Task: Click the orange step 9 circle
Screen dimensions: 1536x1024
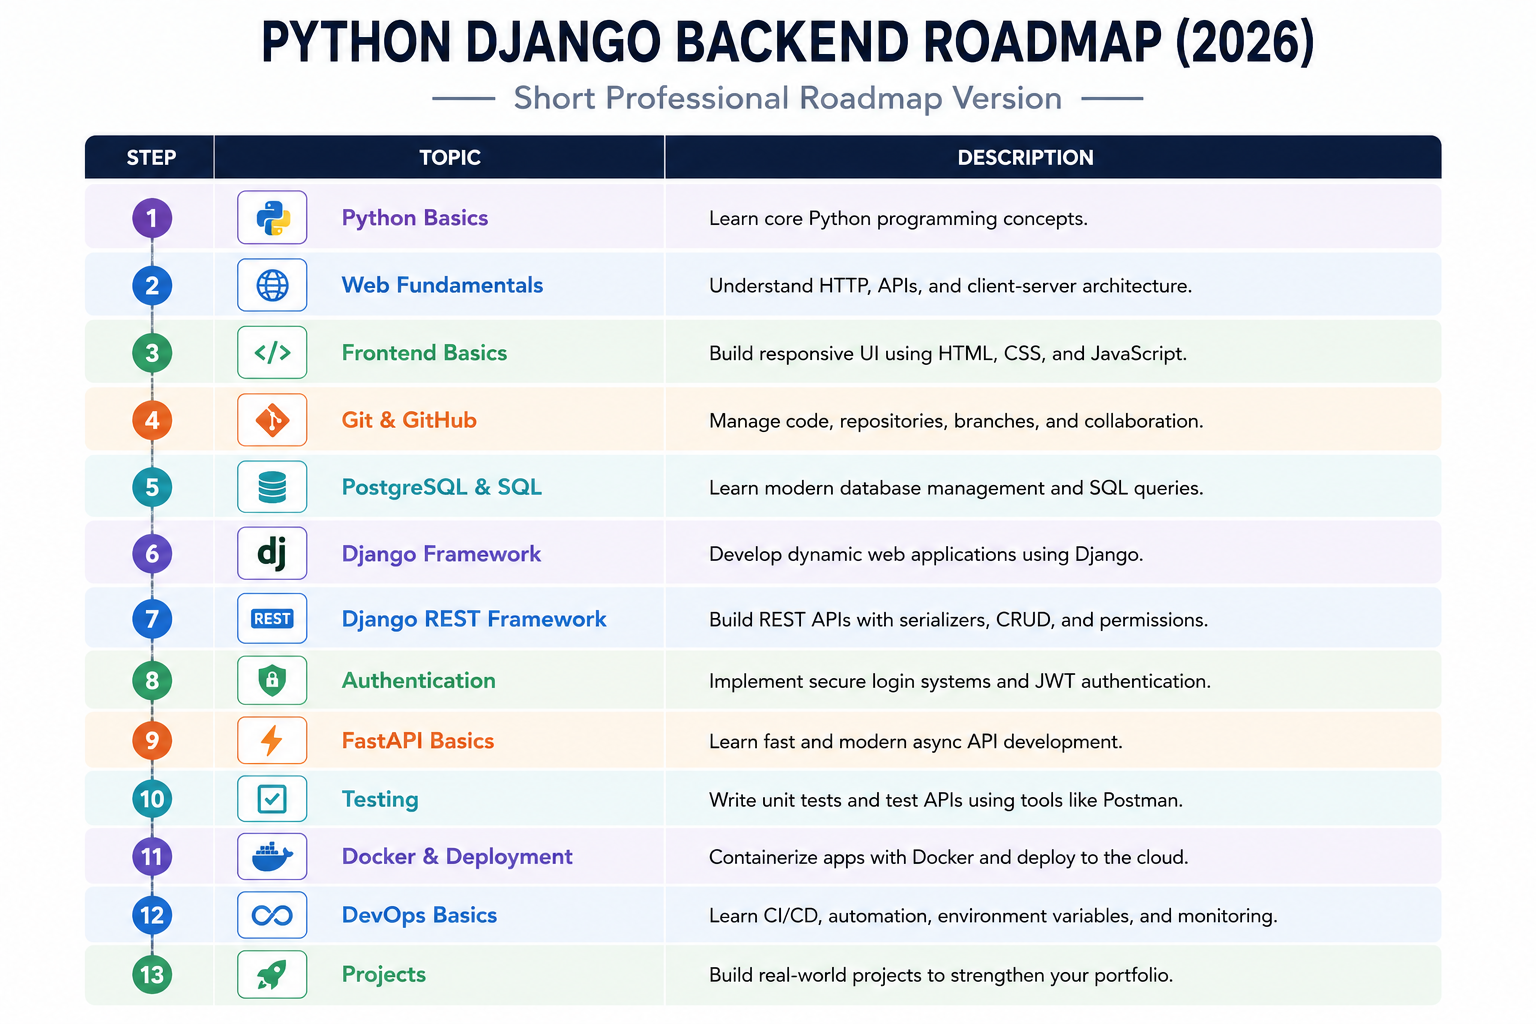Action: pyautogui.click(x=152, y=740)
